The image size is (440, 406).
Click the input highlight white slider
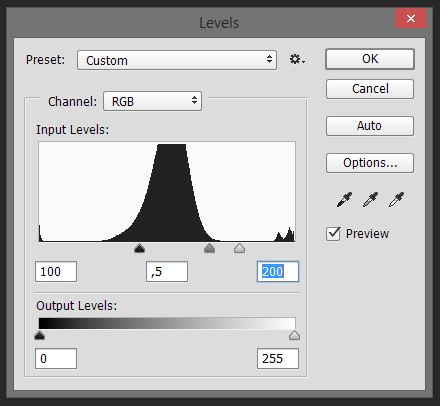pyautogui.click(x=239, y=248)
